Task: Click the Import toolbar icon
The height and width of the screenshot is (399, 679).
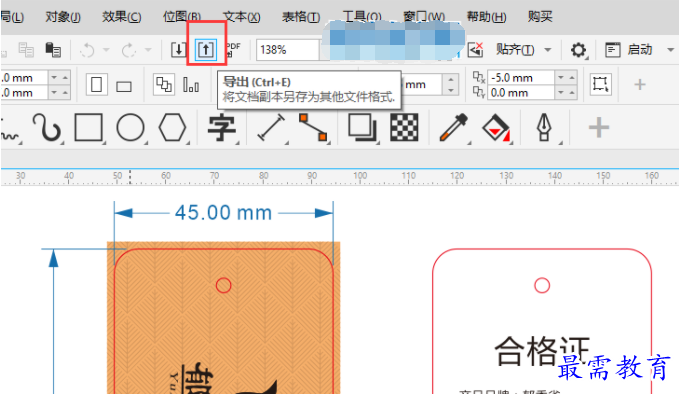Action: (x=178, y=50)
